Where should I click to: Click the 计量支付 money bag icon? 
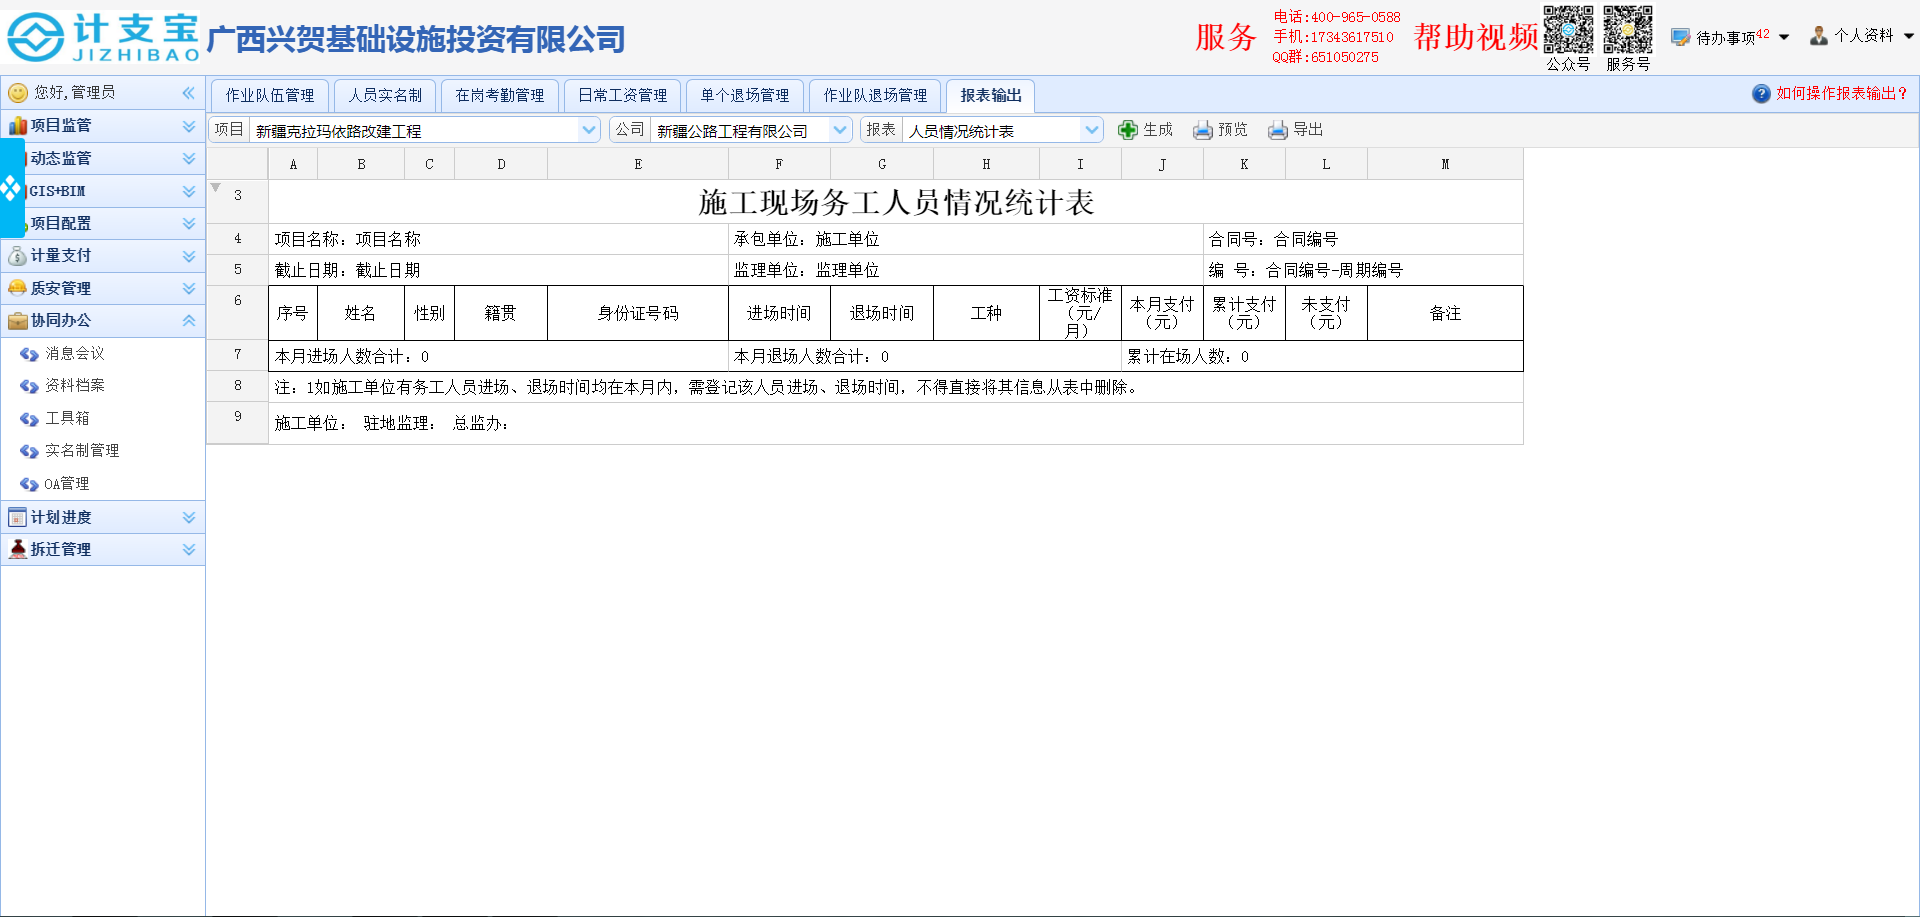[17, 256]
